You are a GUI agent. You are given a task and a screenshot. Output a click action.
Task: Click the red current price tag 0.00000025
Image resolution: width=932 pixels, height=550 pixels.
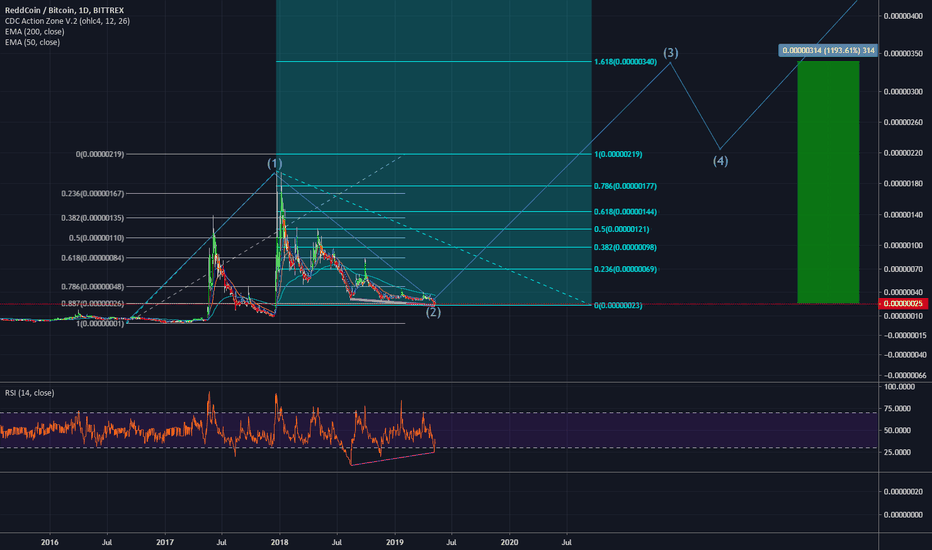pos(903,304)
